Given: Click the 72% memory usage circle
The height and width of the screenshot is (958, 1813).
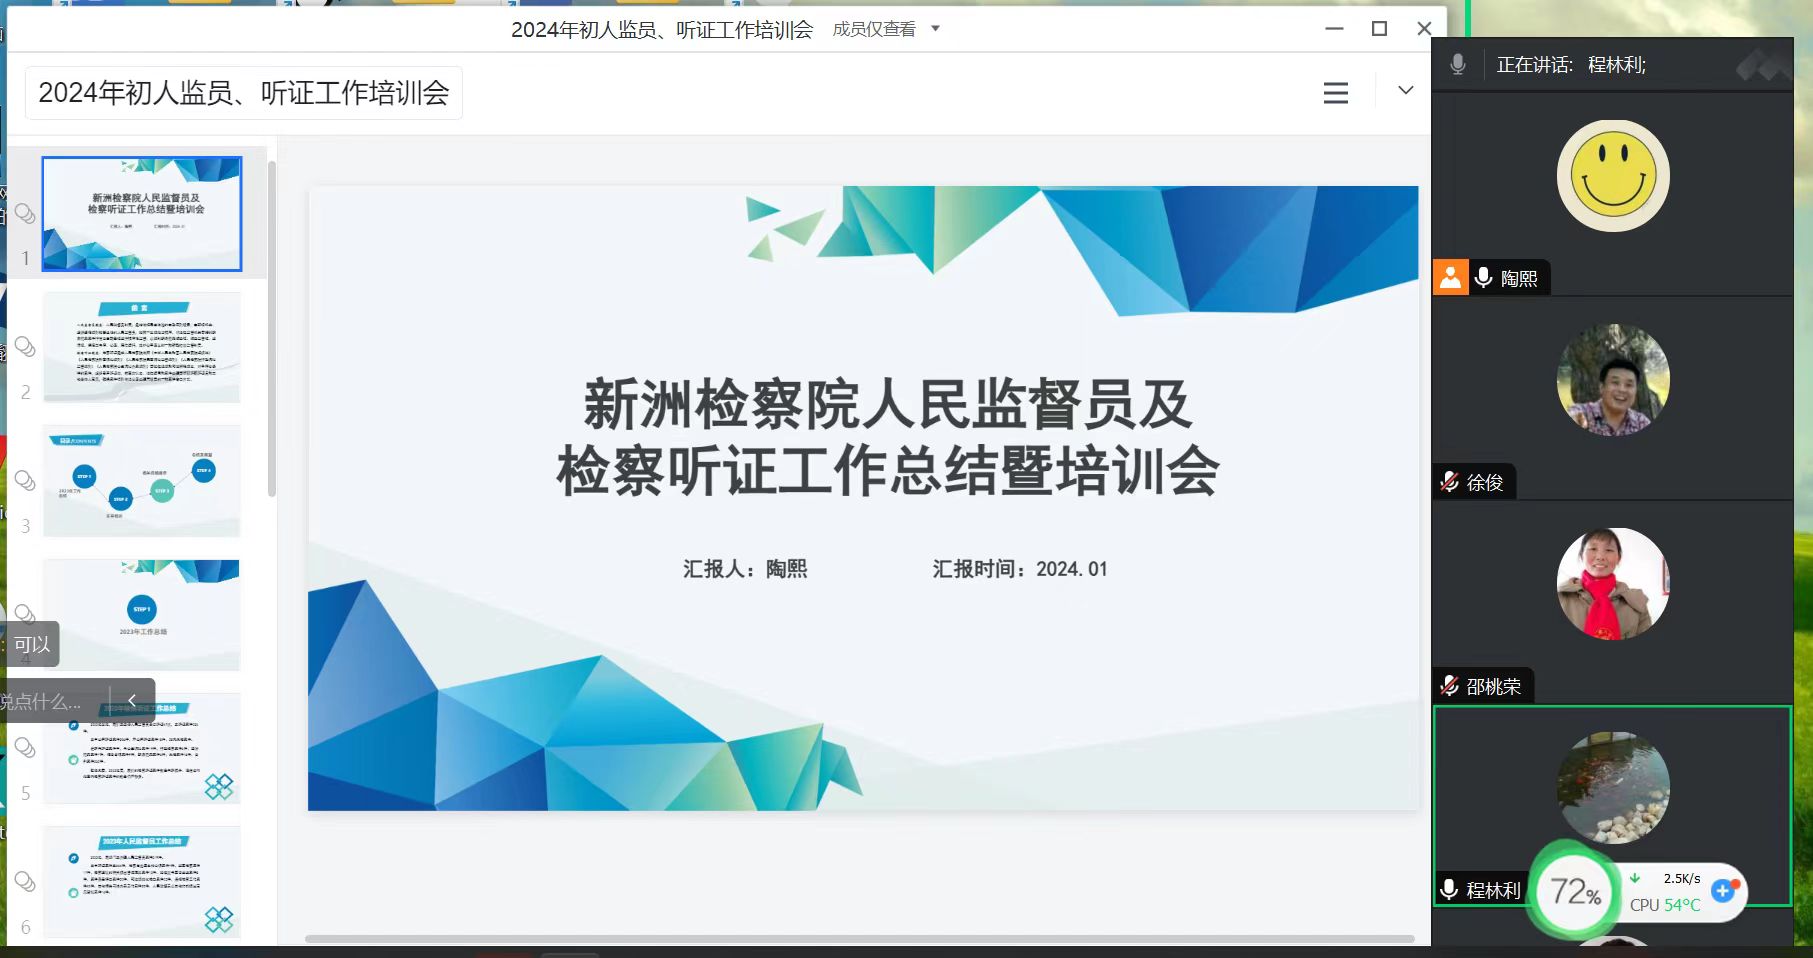Looking at the screenshot, I should [1574, 891].
